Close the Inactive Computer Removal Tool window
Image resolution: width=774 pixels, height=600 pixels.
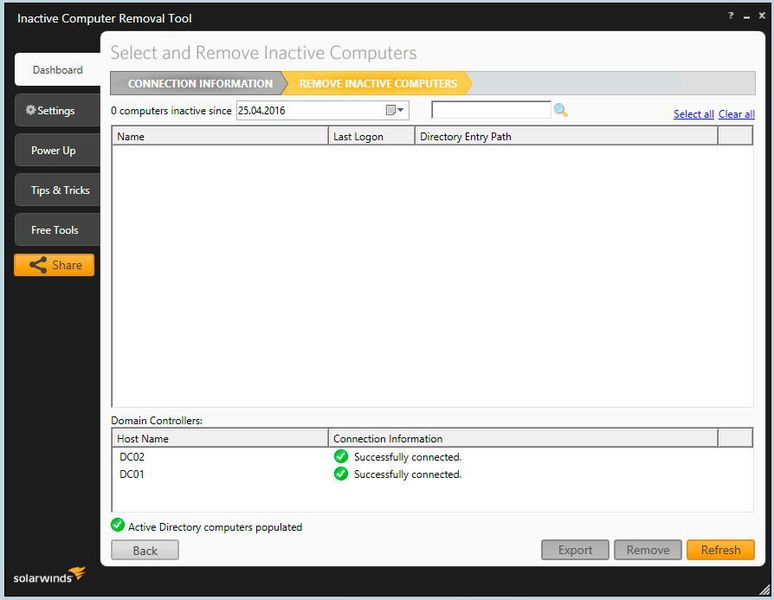pyautogui.click(x=762, y=16)
